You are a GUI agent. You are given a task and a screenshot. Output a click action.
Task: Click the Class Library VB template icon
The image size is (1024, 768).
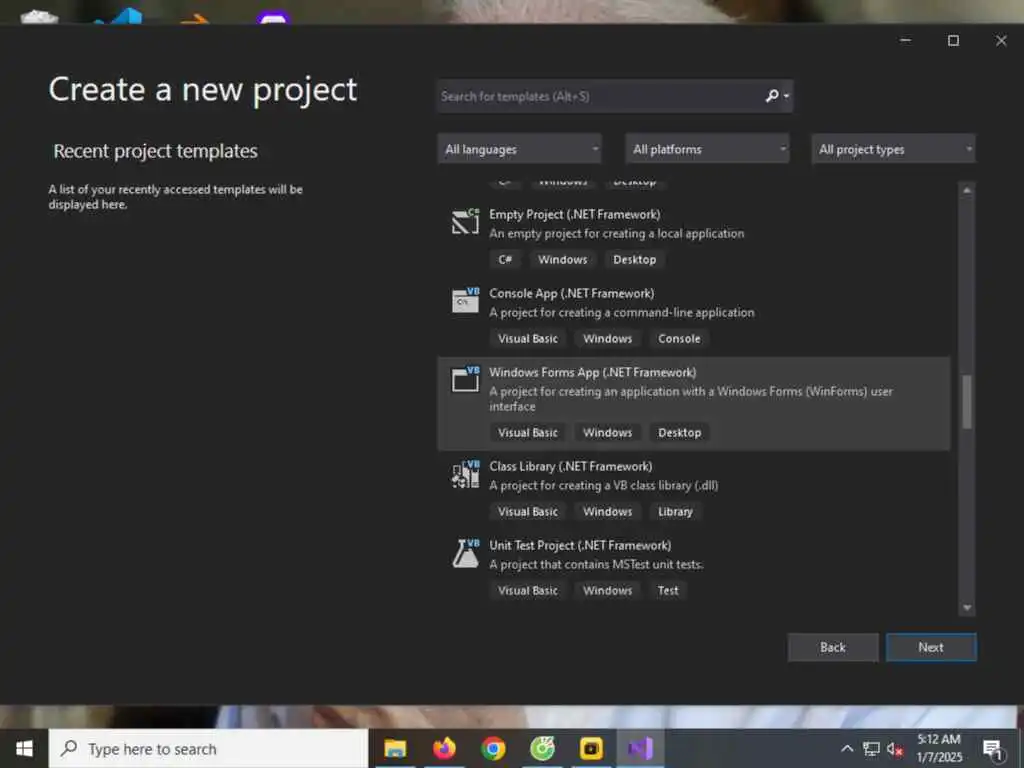(x=465, y=474)
